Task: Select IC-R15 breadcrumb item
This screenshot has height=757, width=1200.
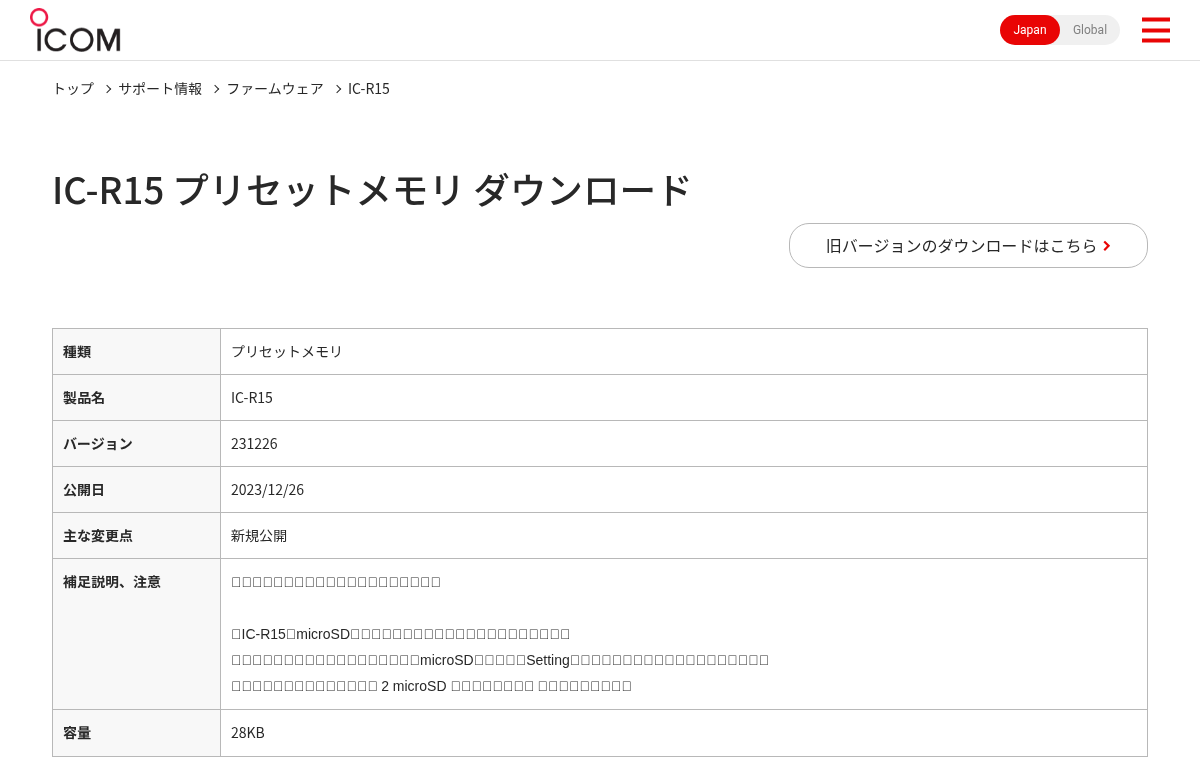Action: click(369, 88)
